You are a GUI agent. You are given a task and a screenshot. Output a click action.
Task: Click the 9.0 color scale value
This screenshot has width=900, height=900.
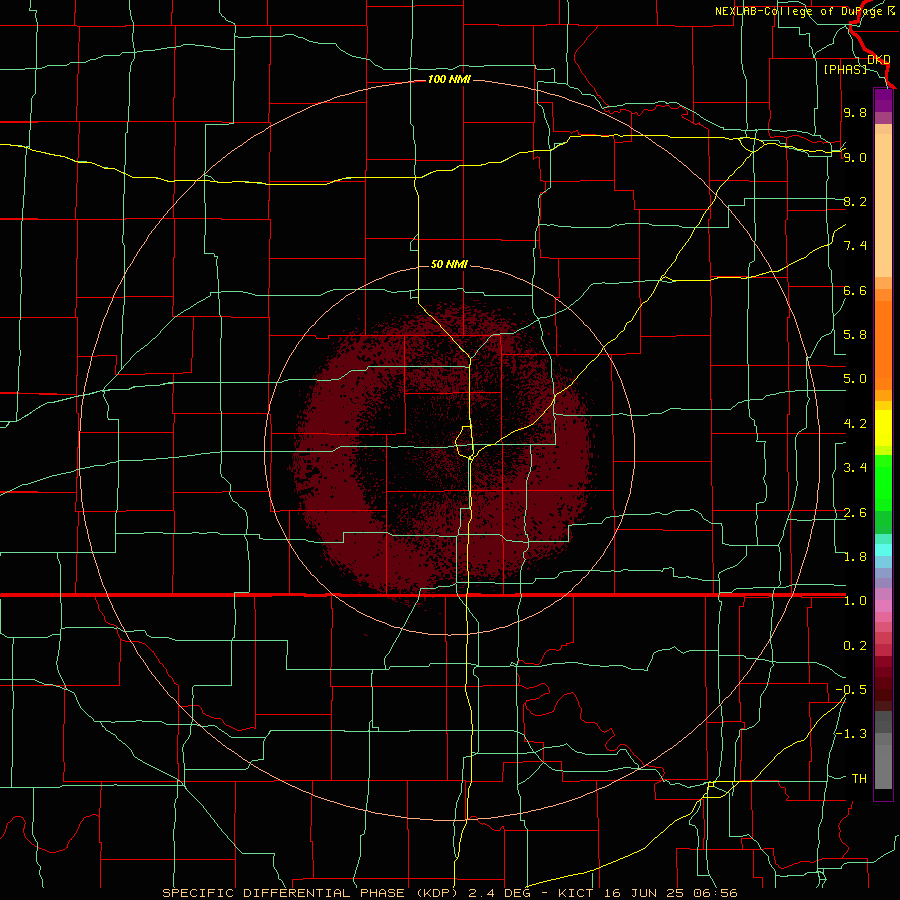(855, 157)
